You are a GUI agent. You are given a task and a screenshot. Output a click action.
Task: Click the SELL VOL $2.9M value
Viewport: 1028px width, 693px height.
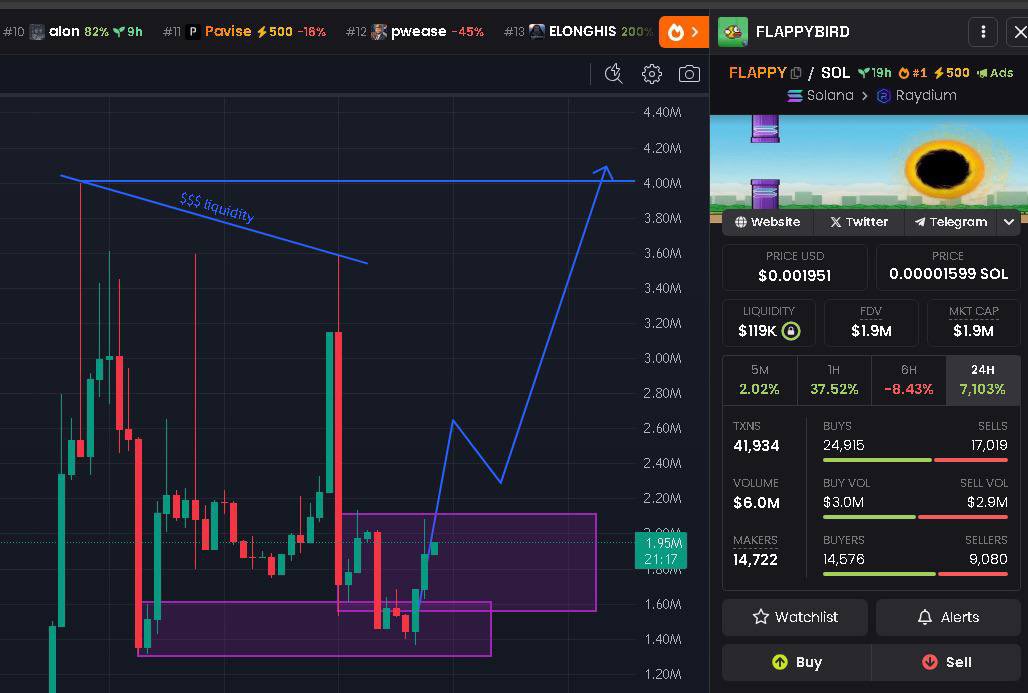point(987,503)
